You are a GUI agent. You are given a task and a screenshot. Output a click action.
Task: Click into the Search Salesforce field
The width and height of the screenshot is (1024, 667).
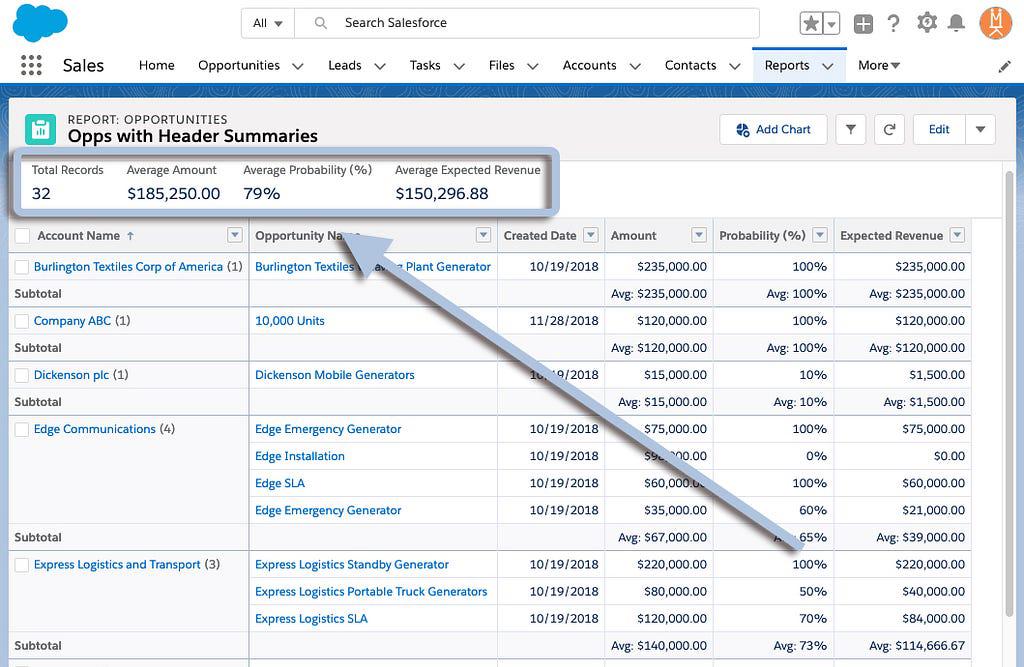(540, 23)
